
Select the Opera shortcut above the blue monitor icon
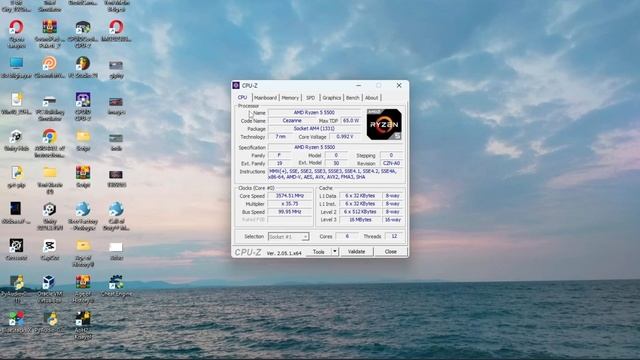(16, 27)
